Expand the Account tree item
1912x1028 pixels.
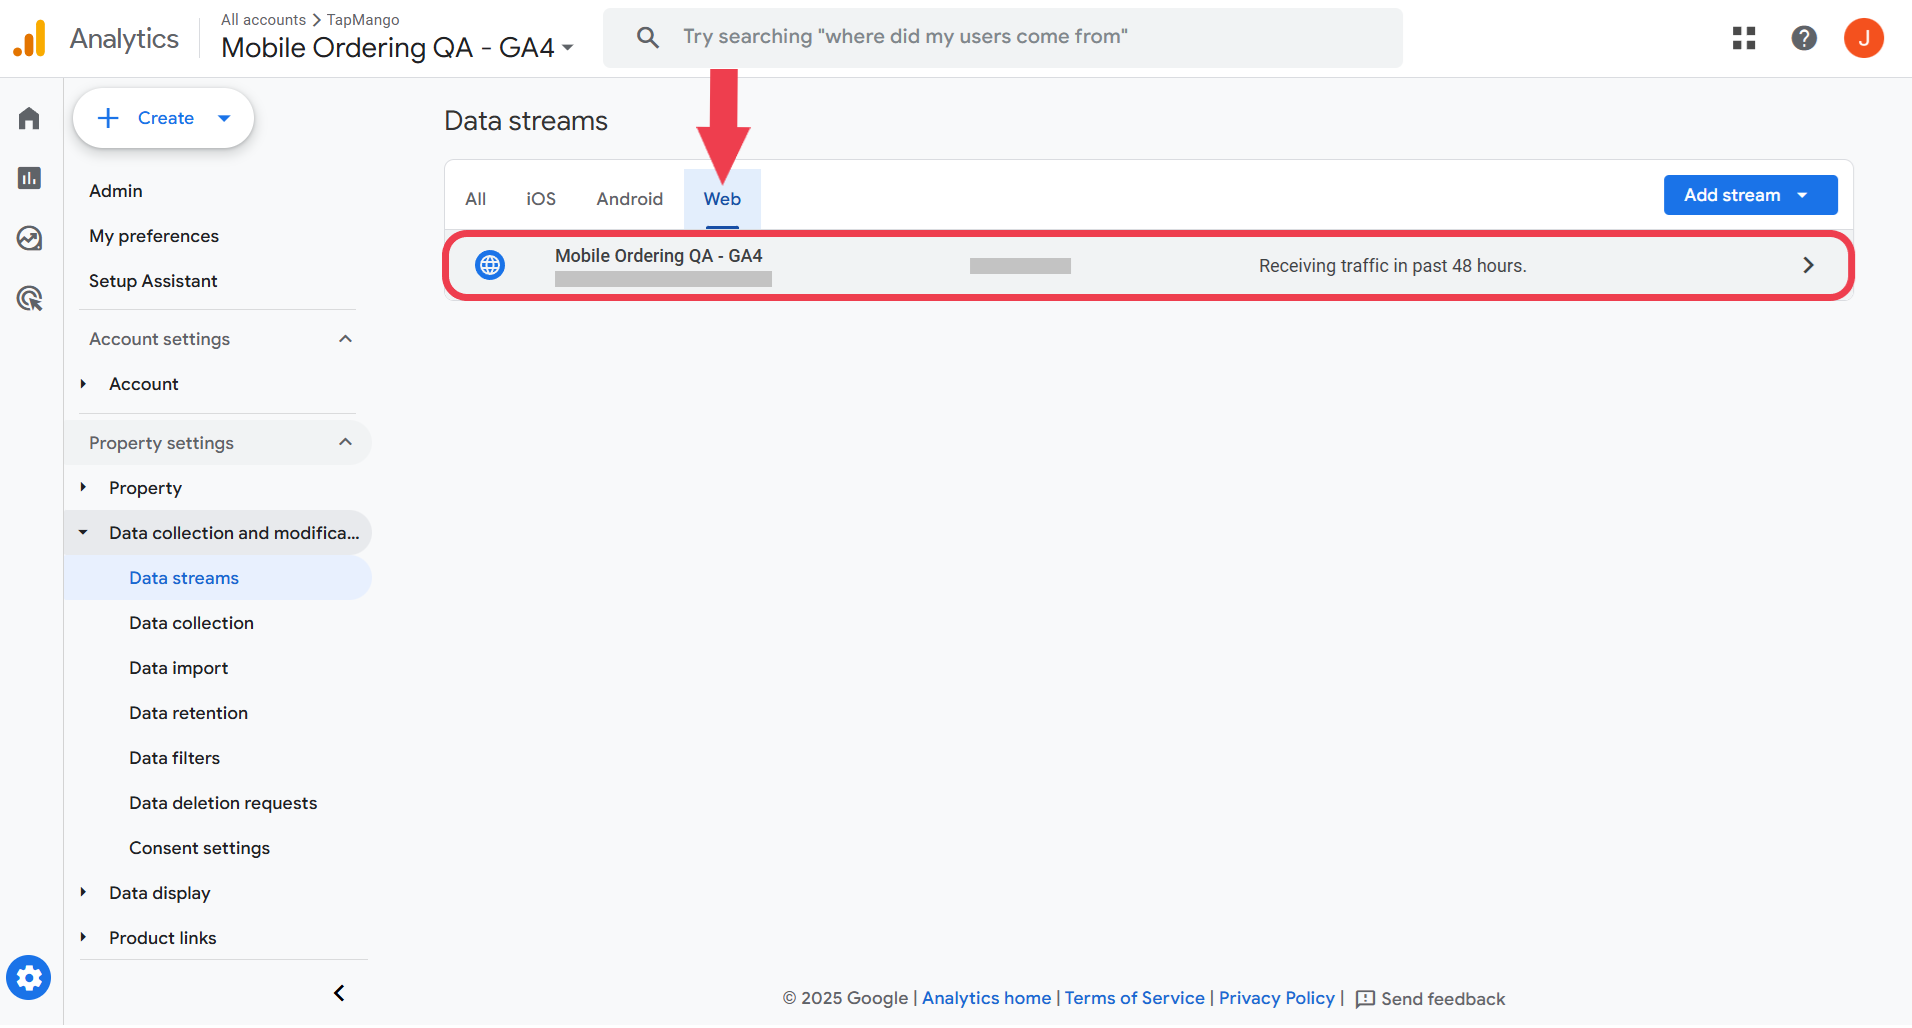coord(84,384)
